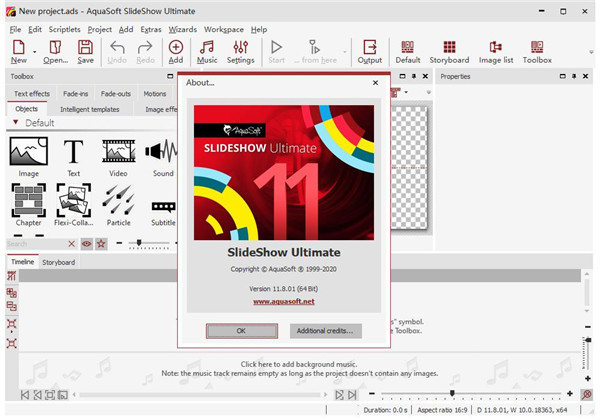
Task: Select the Intelligent templates tab
Action: coord(90,109)
